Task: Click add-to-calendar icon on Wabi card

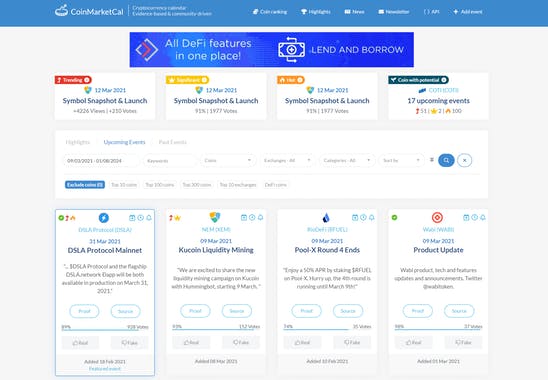Action: tap(466, 217)
